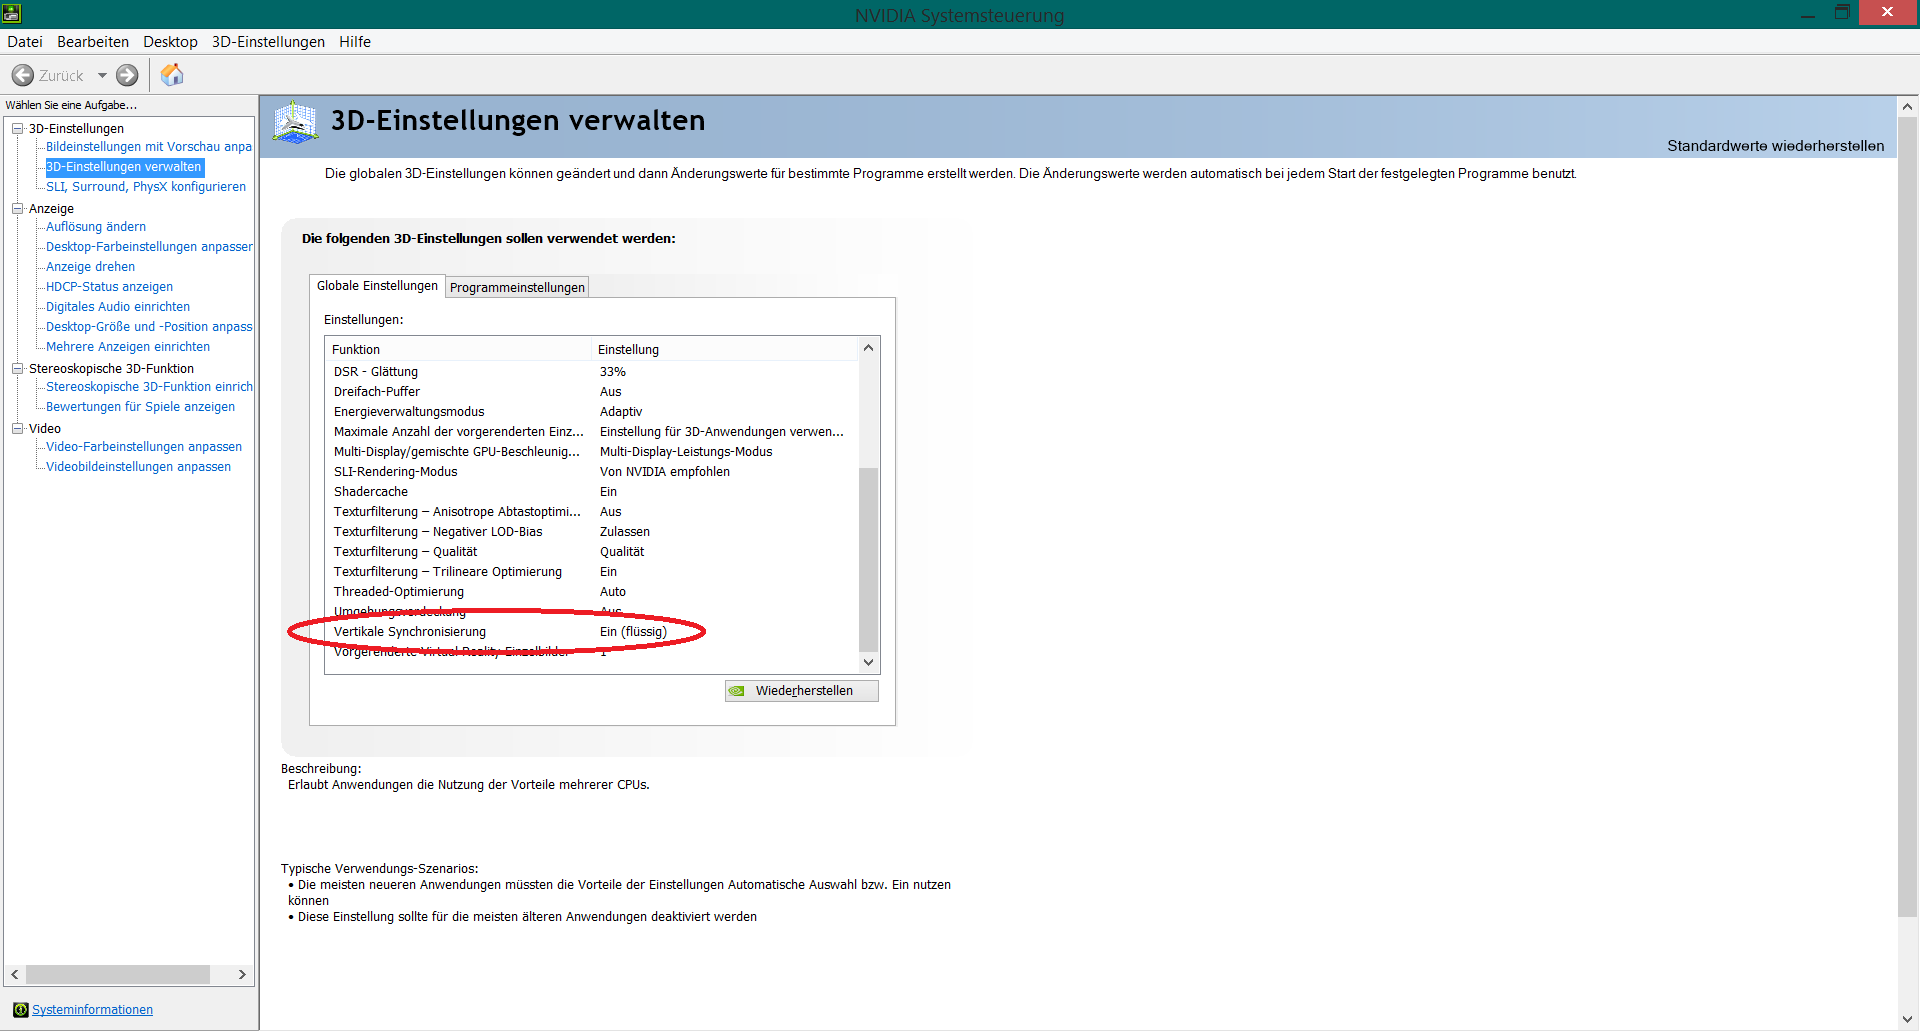Click the Zurück back arrow icon

pyautogui.click(x=22, y=76)
